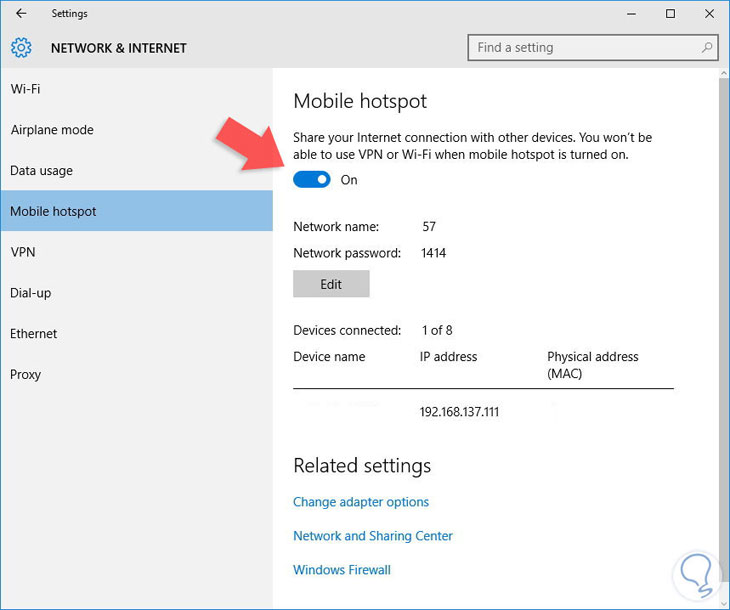Click Physical address (MAC) column header
Image resolution: width=730 pixels, height=610 pixels.
tap(593, 365)
